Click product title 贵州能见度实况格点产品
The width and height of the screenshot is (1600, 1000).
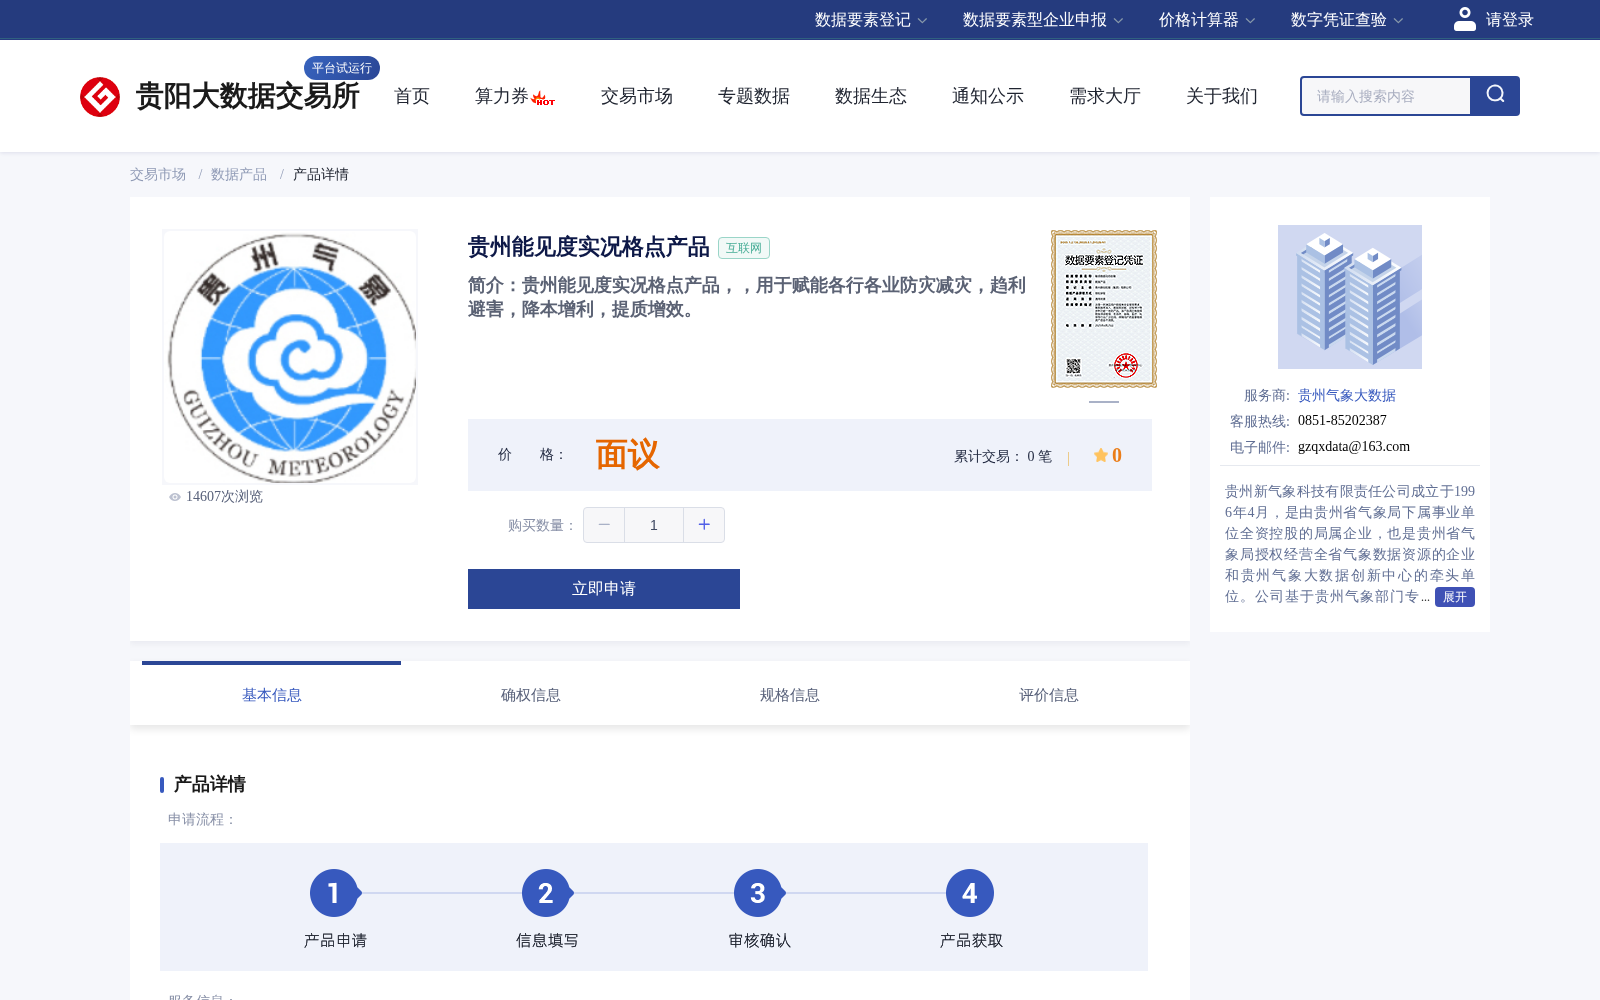pyautogui.click(x=589, y=247)
